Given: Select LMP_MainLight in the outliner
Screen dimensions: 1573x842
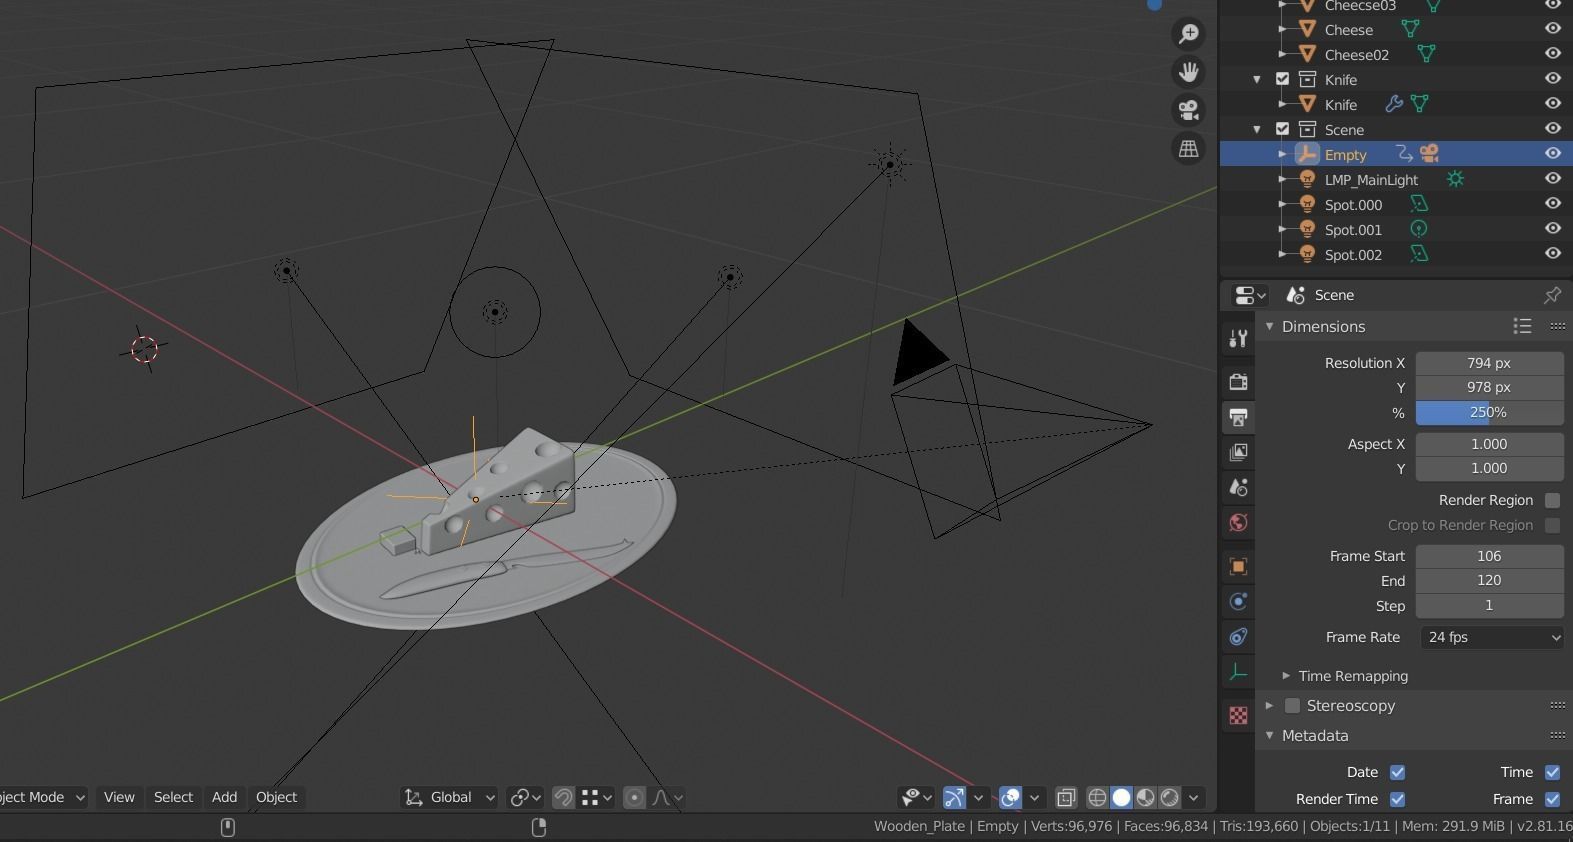Looking at the screenshot, I should (1371, 179).
